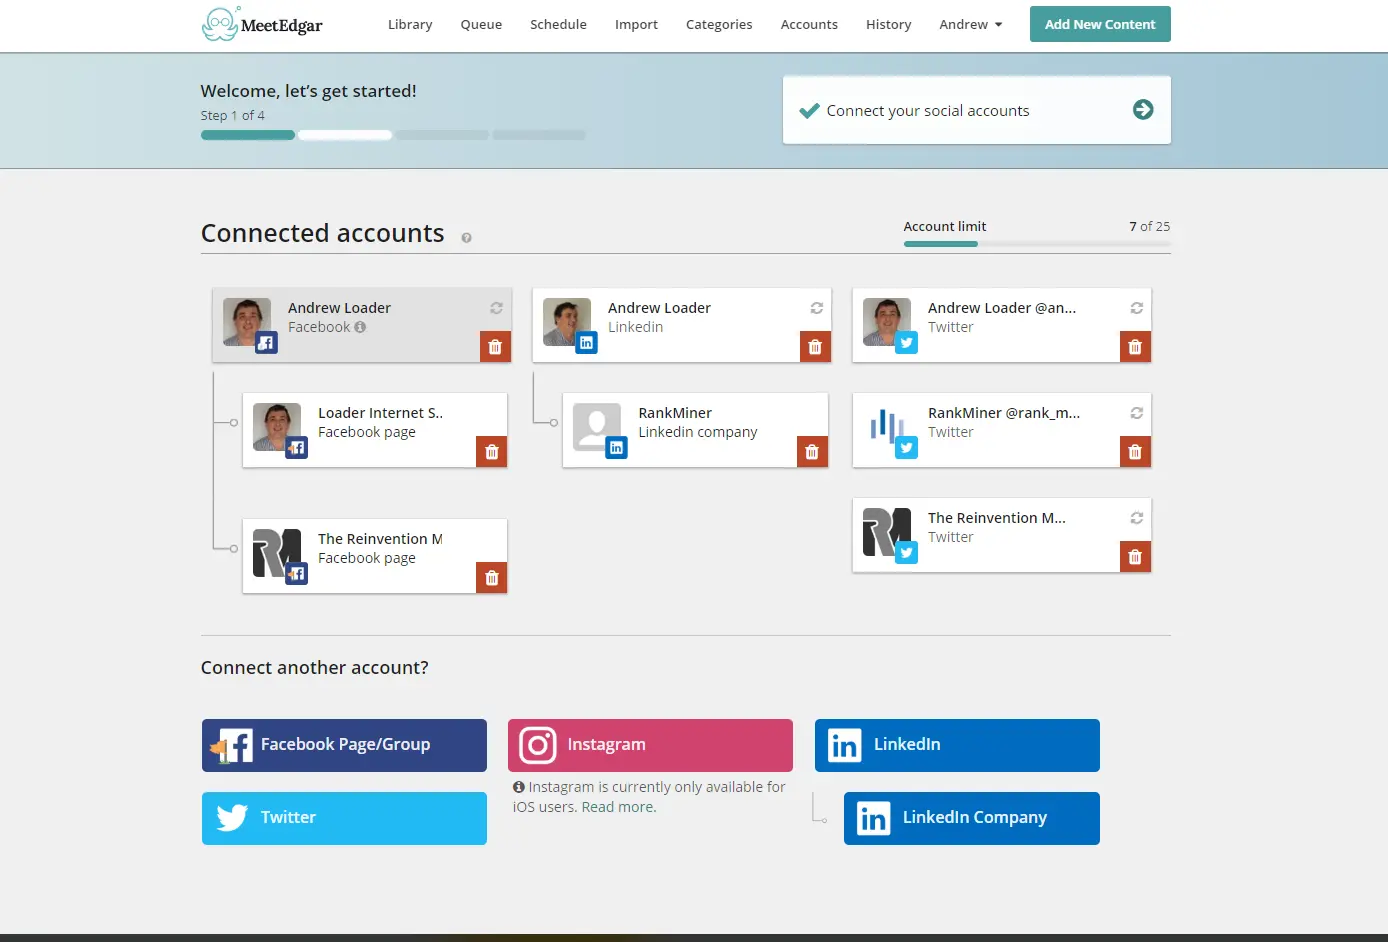
Task: Open the History section
Action: pyautogui.click(x=888, y=24)
